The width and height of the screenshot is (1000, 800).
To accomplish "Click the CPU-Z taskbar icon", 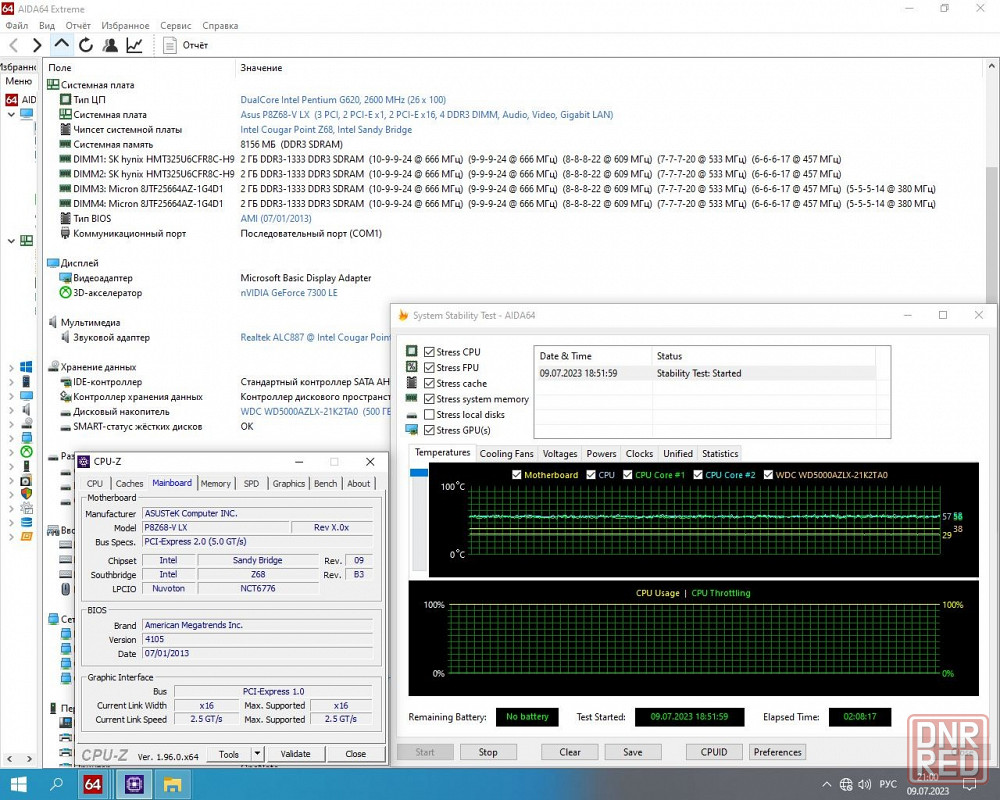I will (134, 784).
